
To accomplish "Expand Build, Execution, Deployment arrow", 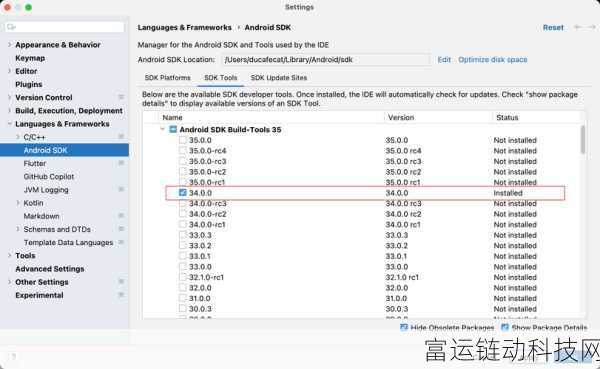I will 10,111.
